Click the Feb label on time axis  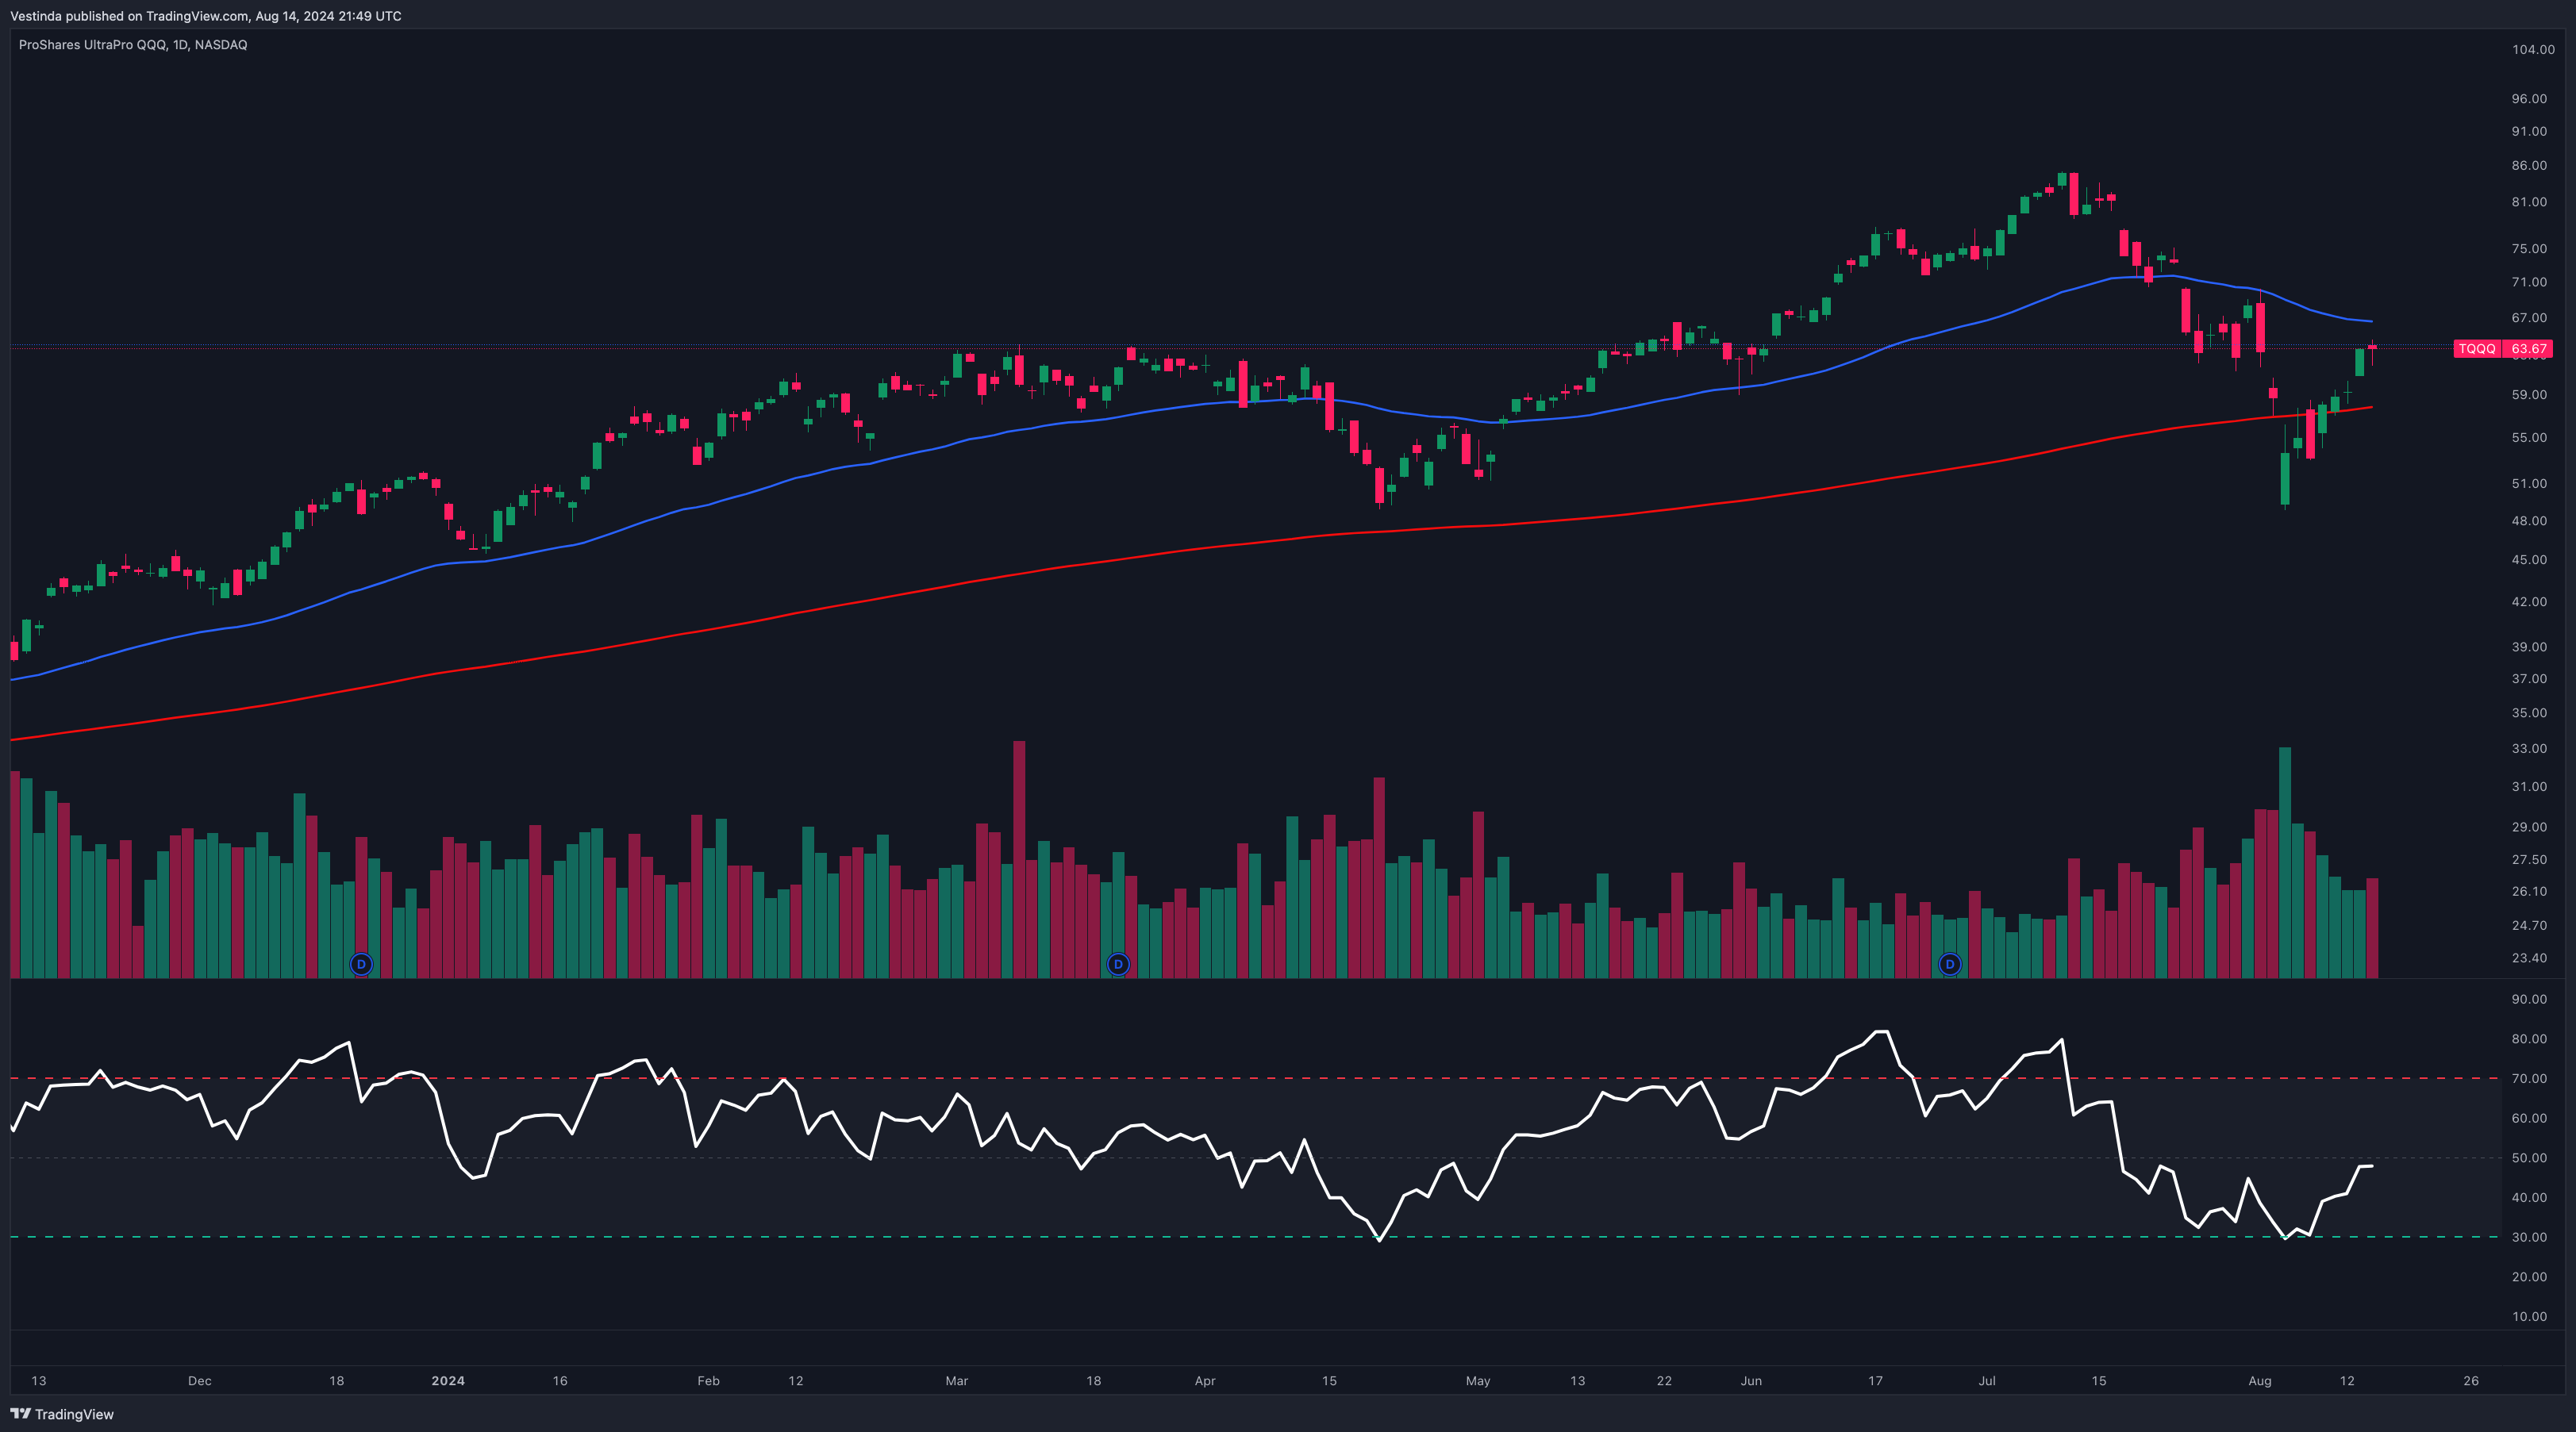708,1381
